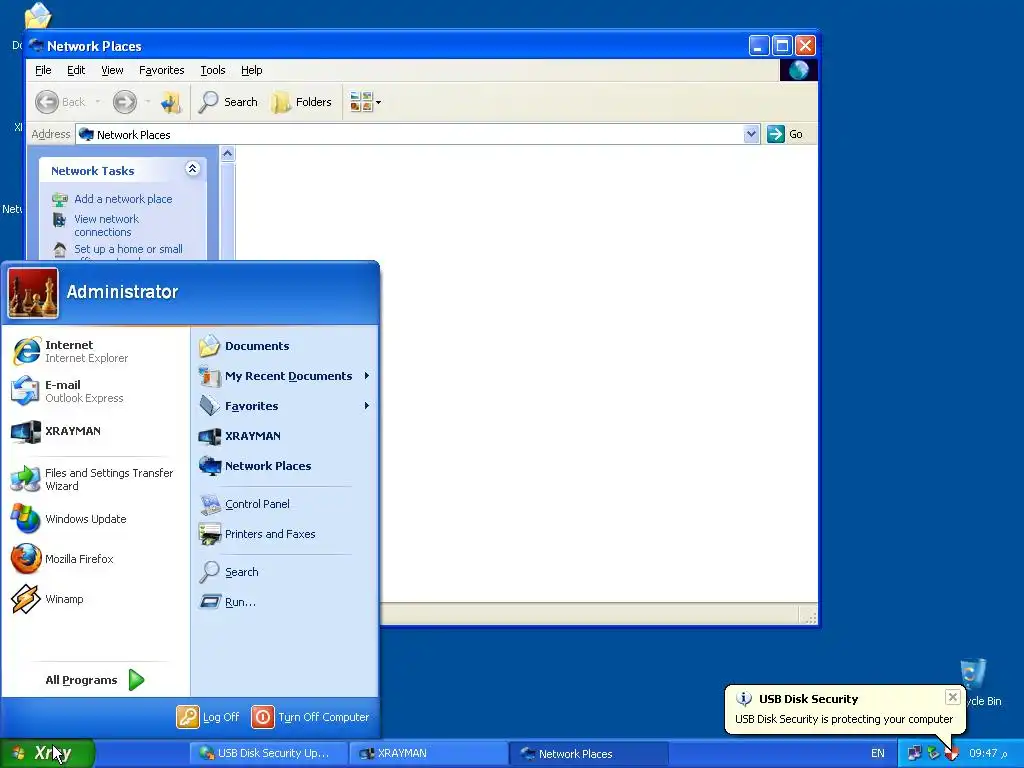Click the Back toolbar button
This screenshot has width=1024, height=768.
click(x=60, y=102)
